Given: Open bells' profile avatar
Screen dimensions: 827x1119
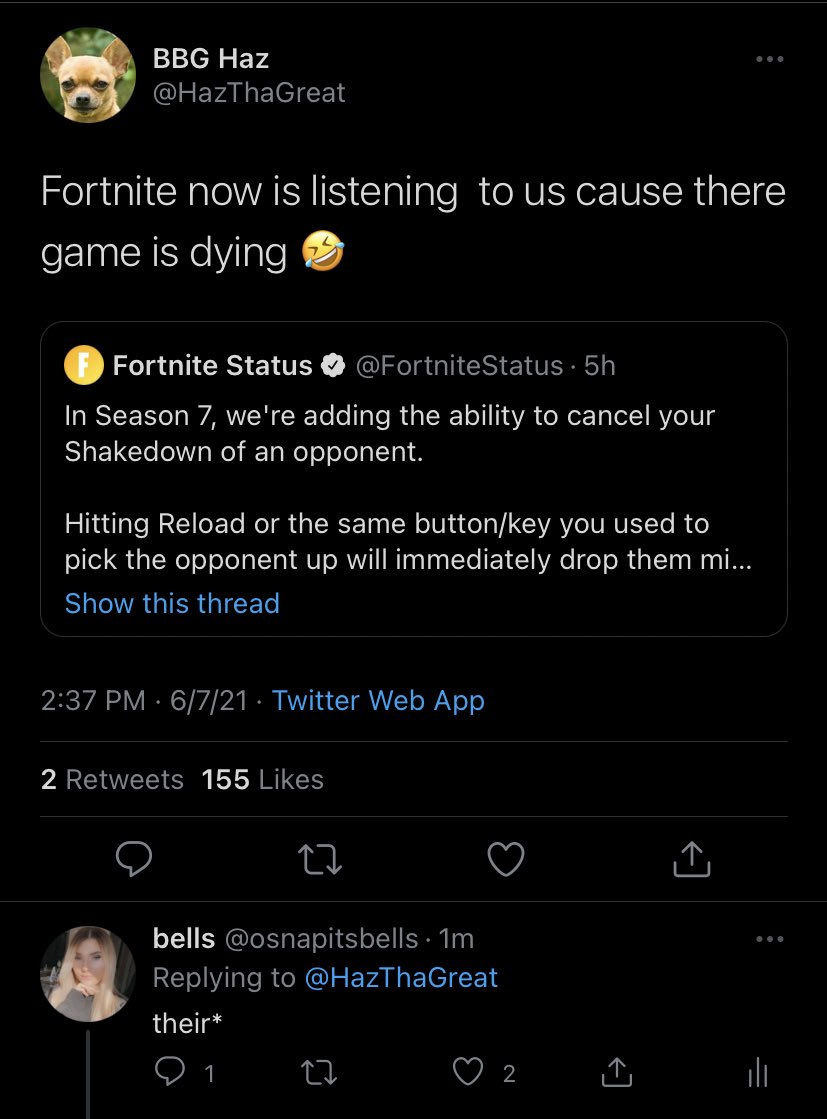Looking at the screenshot, I should (x=87, y=972).
